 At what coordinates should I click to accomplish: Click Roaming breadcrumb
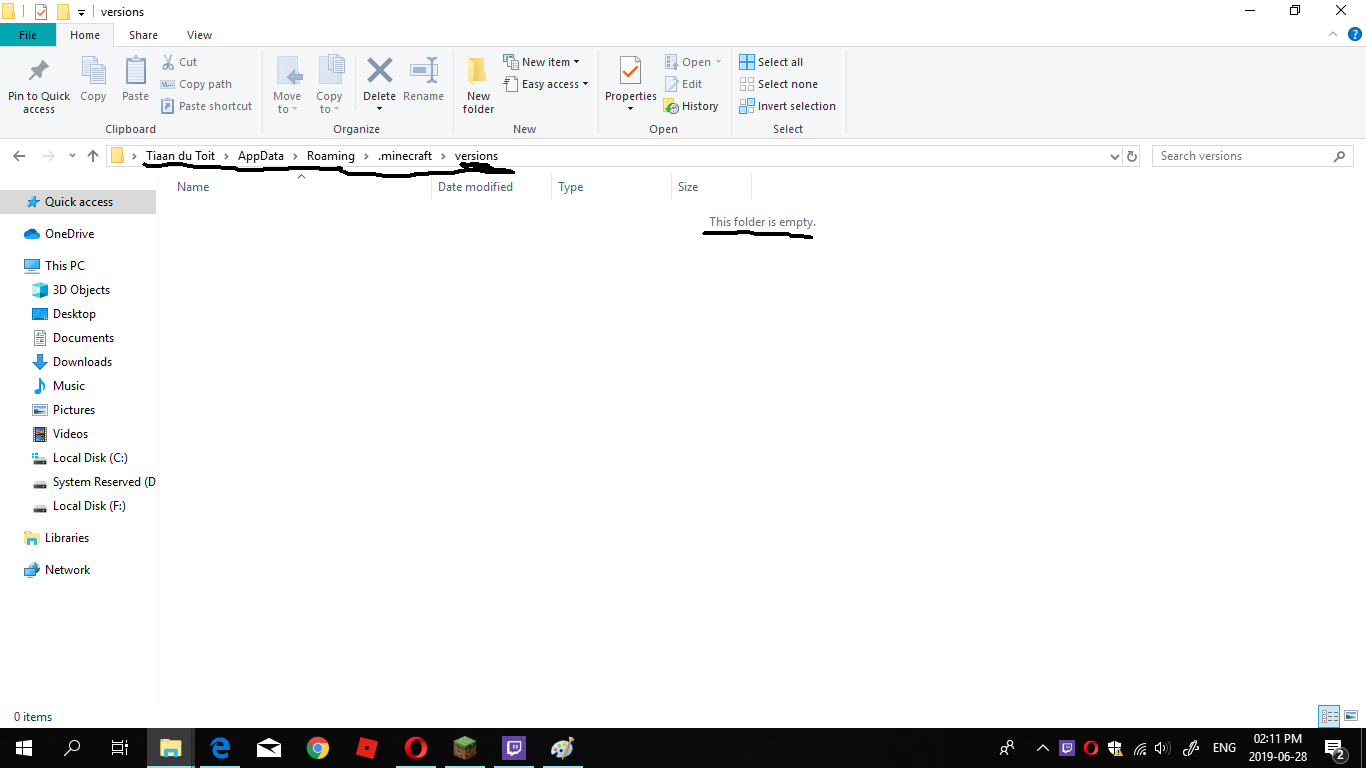[331, 156]
